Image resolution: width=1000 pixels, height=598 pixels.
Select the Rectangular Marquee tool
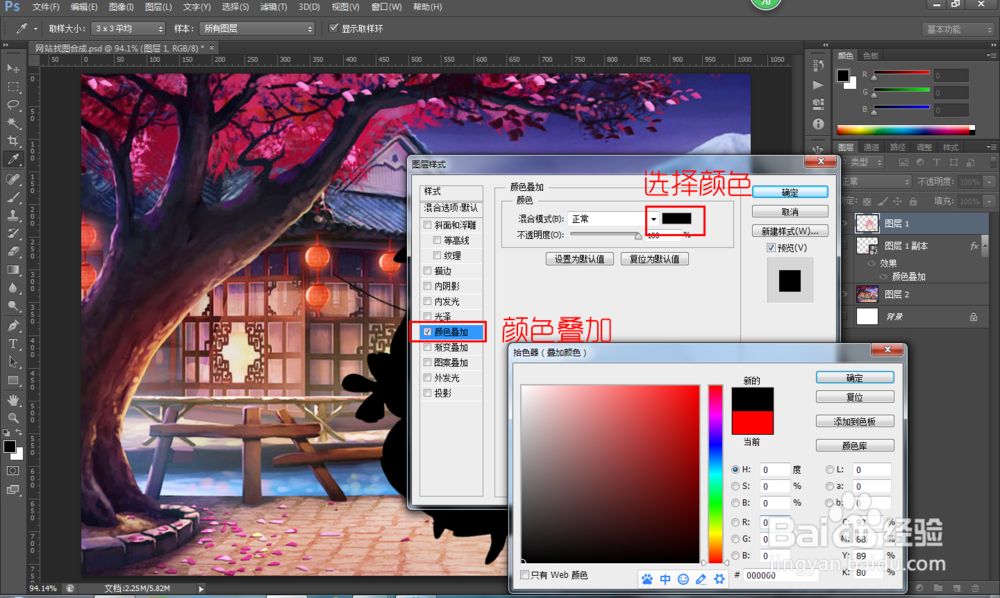(x=13, y=87)
